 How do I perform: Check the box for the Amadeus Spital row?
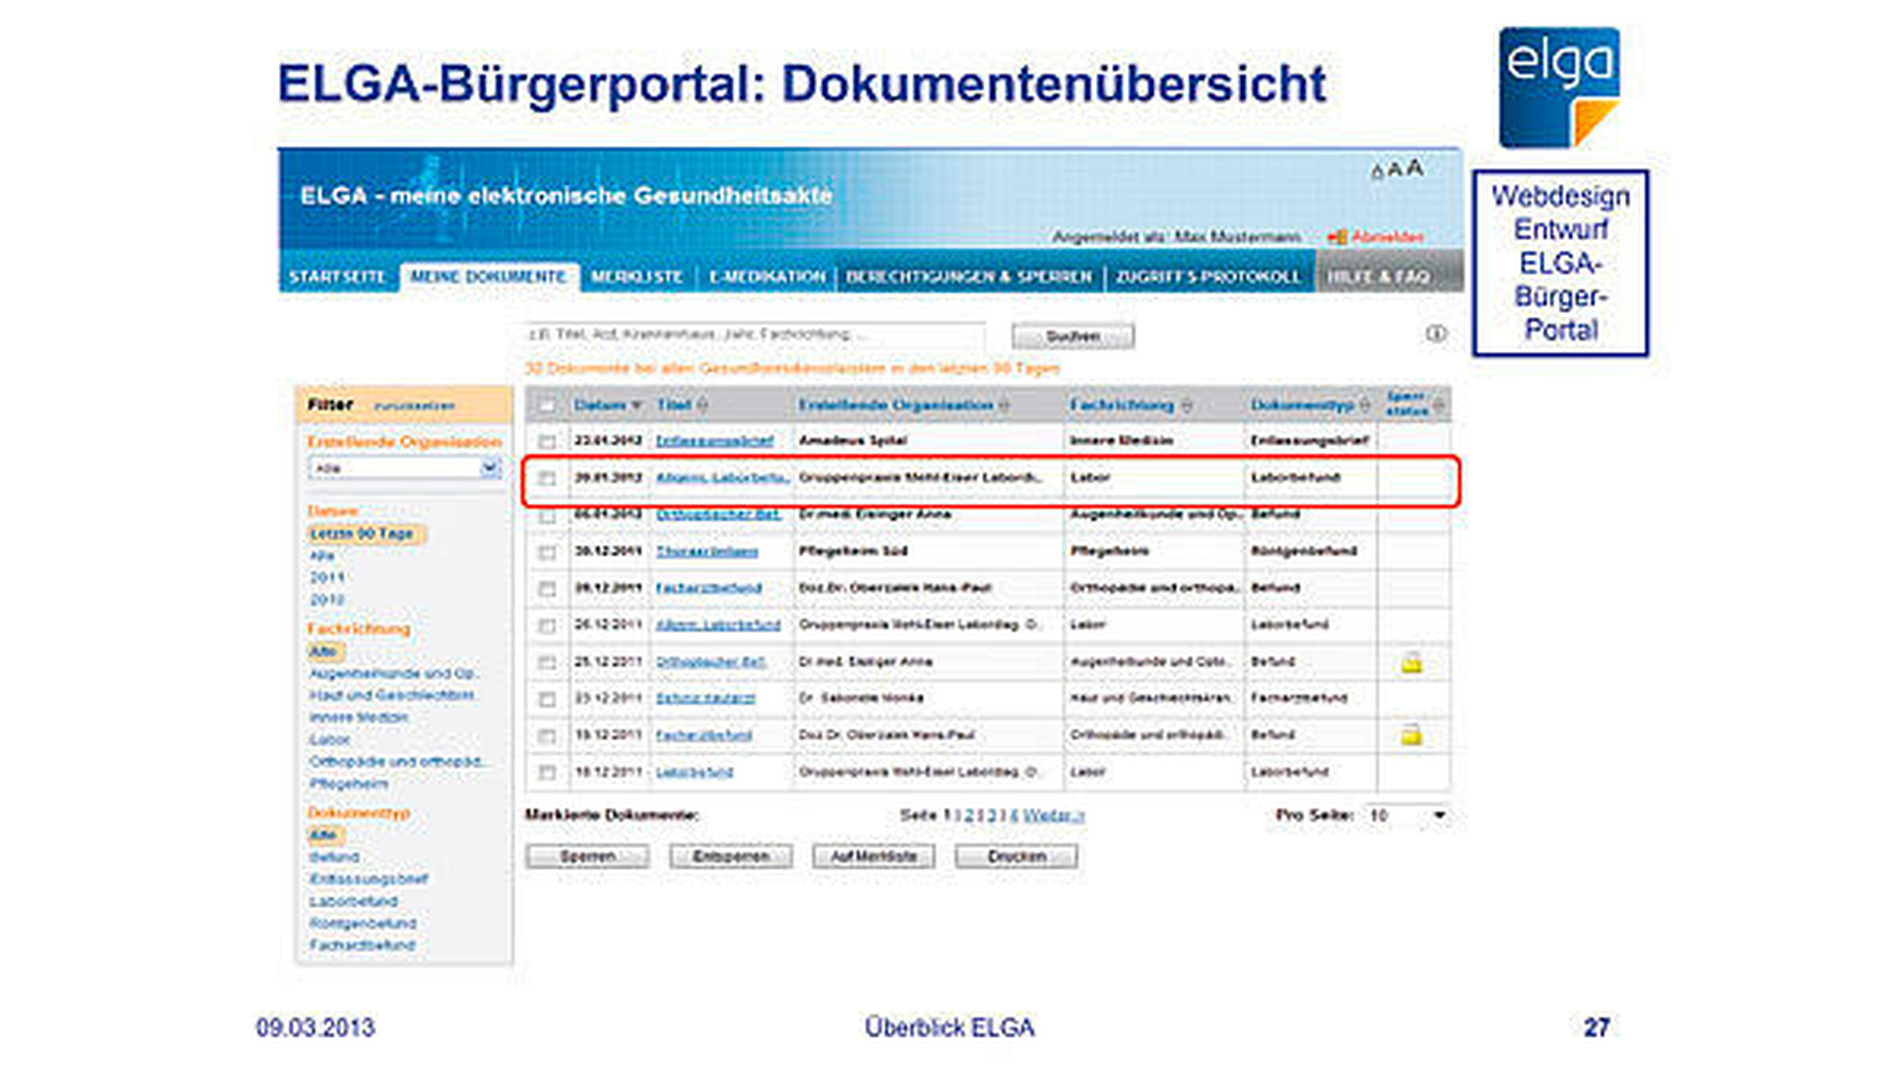547,441
